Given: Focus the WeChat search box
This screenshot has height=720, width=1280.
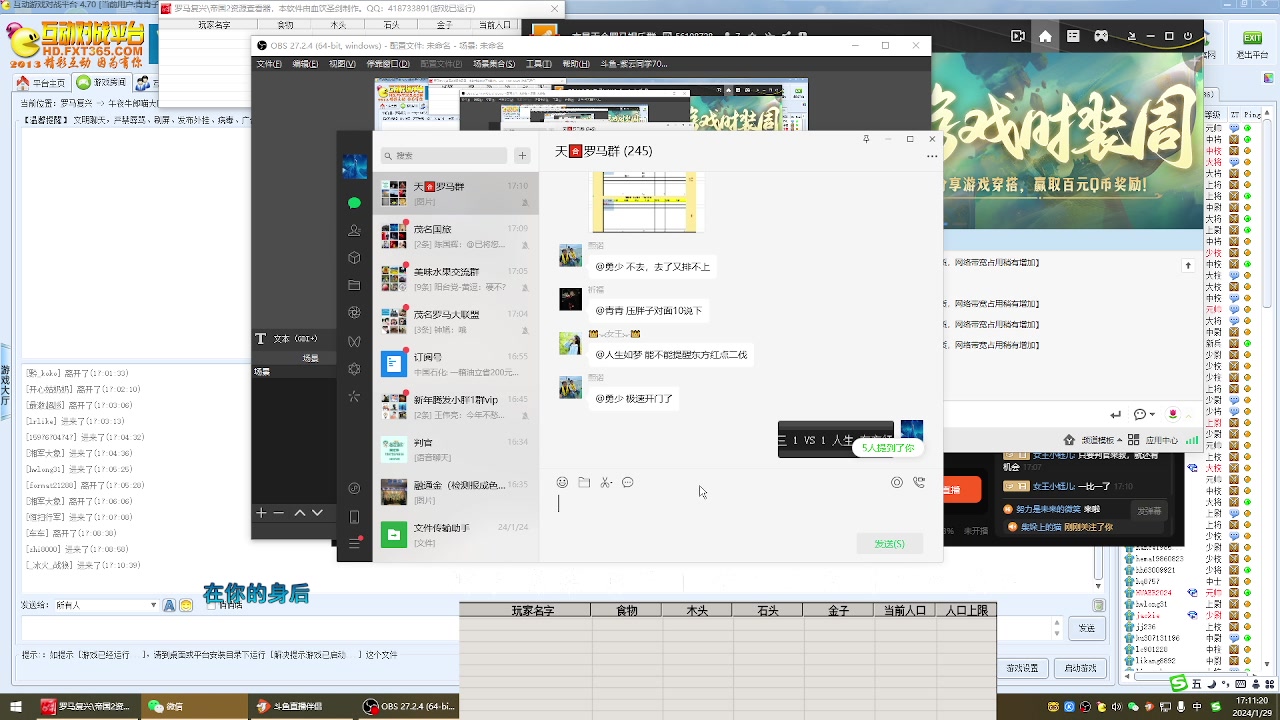Looking at the screenshot, I should pyautogui.click(x=445, y=156).
